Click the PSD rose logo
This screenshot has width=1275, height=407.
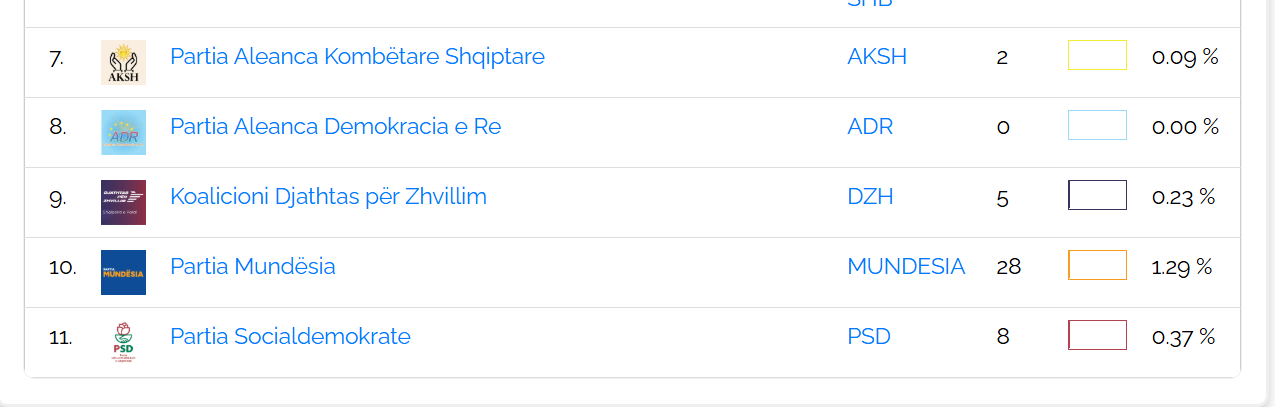[x=123, y=342]
